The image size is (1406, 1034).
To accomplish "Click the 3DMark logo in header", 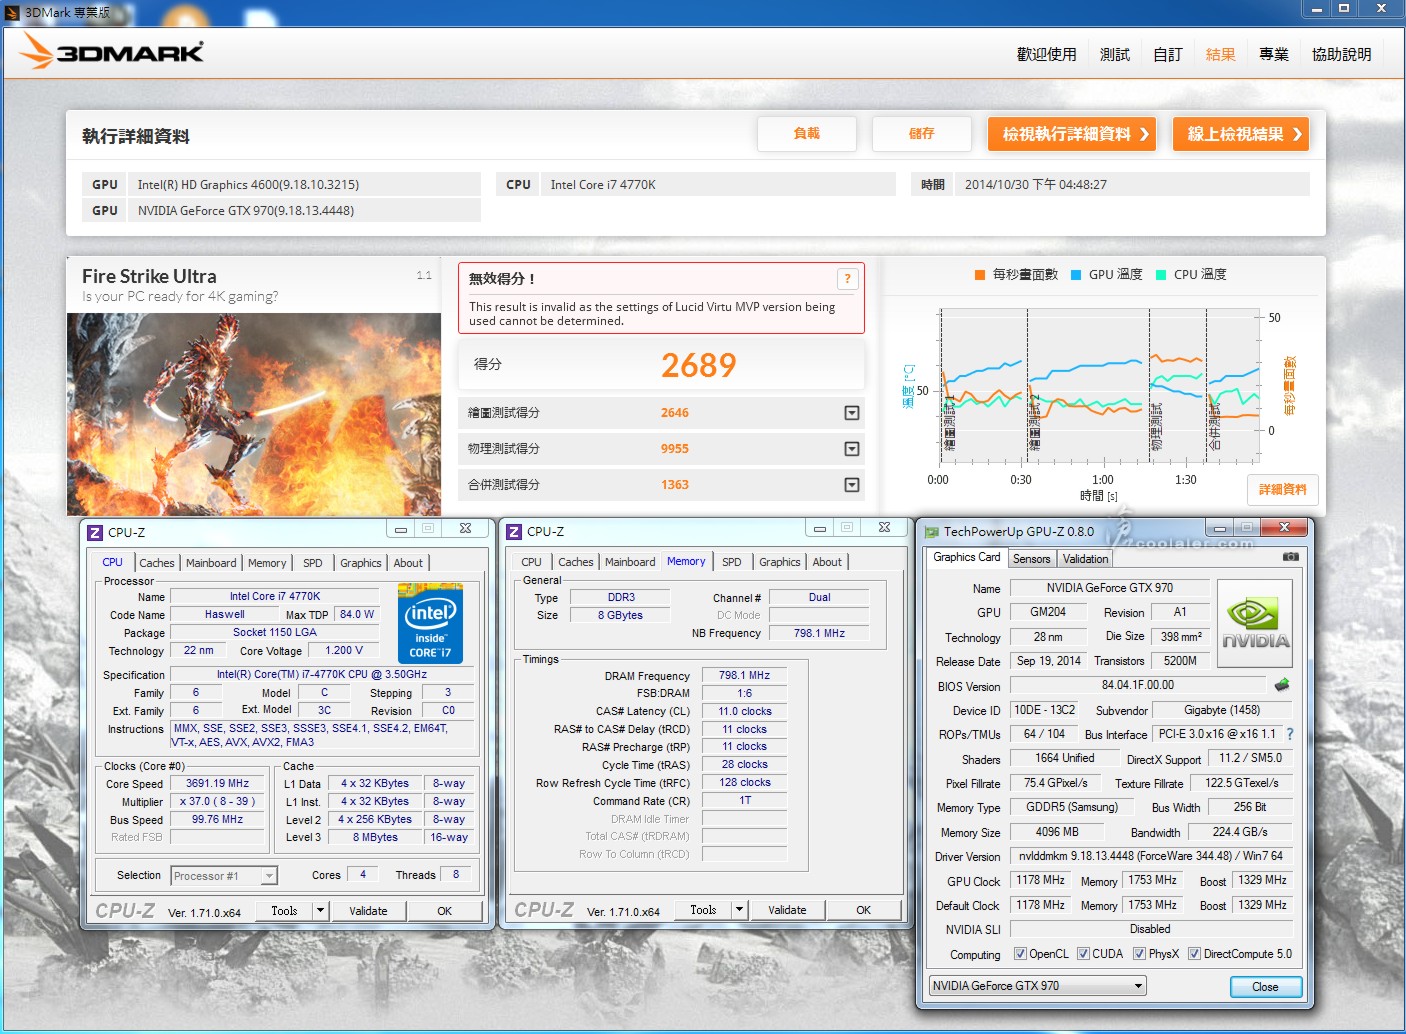I will click(x=112, y=51).
